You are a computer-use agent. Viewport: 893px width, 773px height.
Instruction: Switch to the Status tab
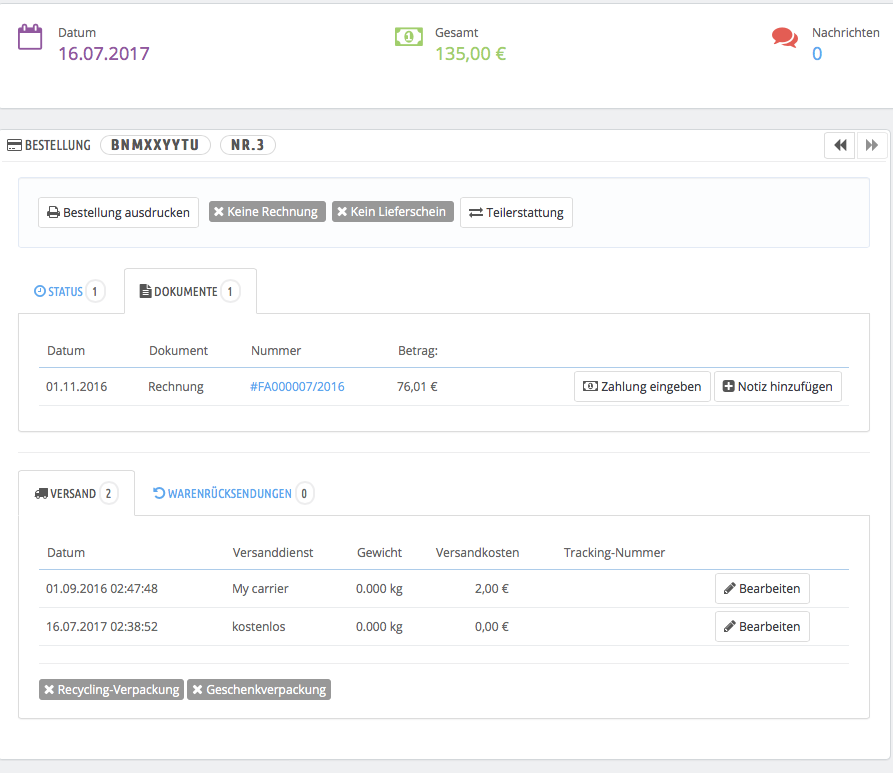pos(69,292)
